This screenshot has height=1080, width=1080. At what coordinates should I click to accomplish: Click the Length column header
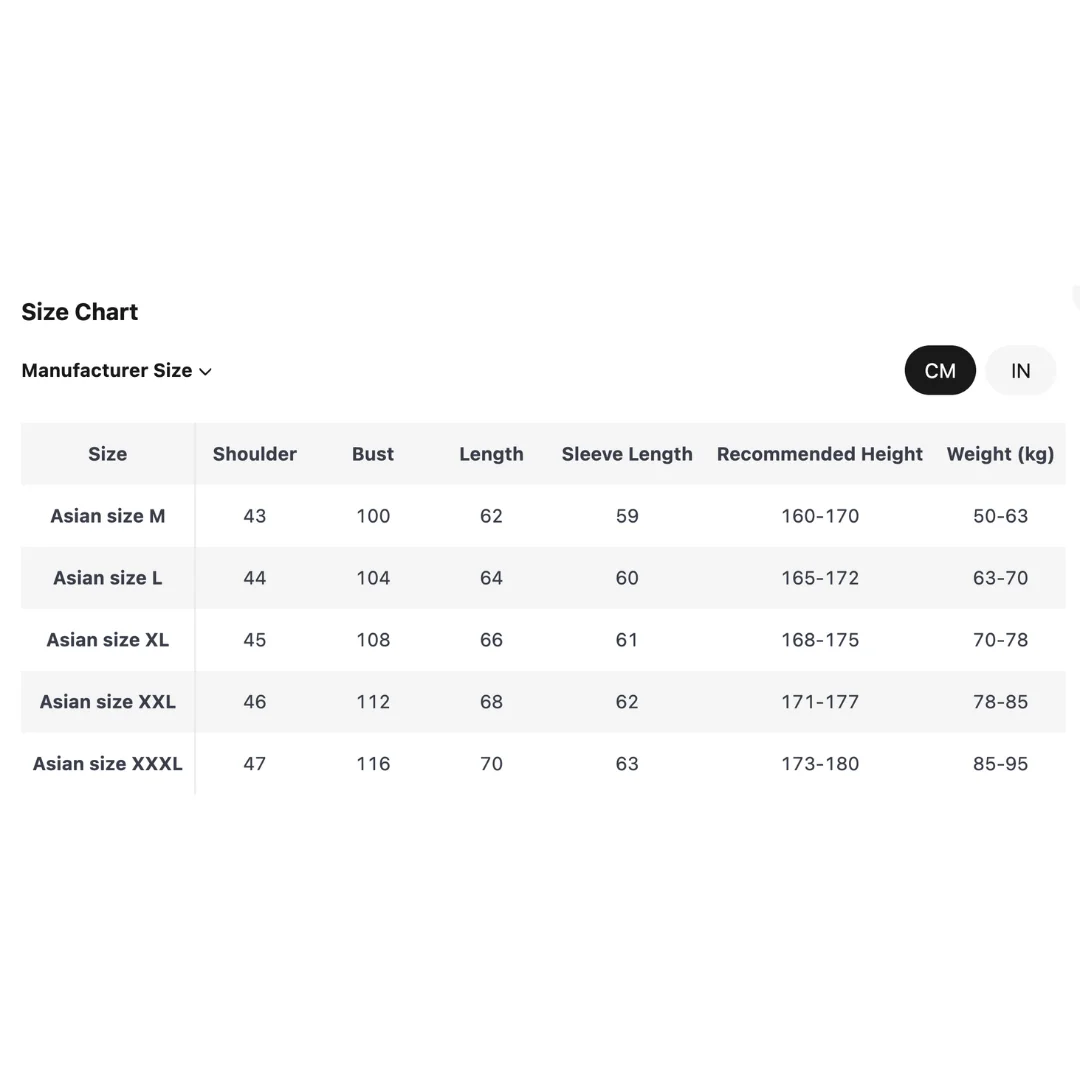click(x=491, y=454)
